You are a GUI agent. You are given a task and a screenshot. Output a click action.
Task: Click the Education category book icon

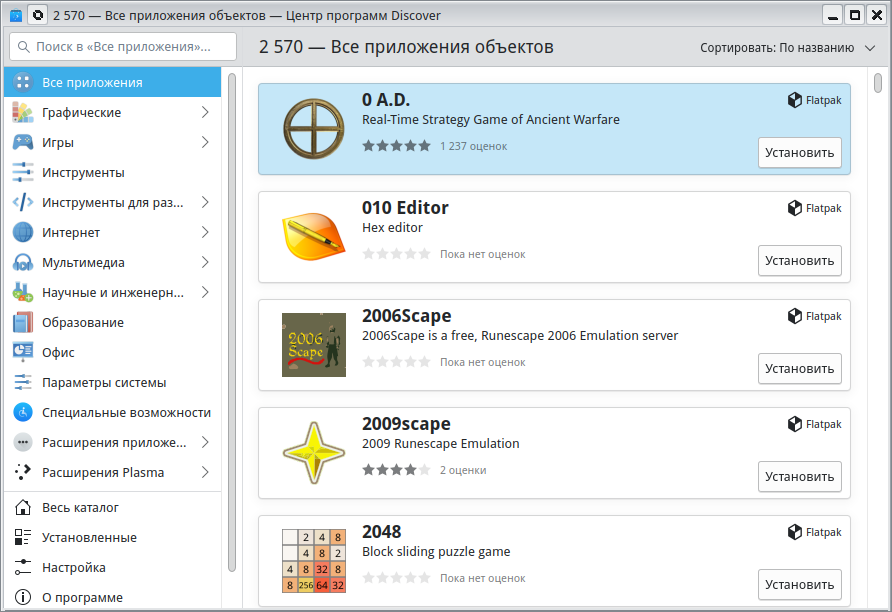23,323
